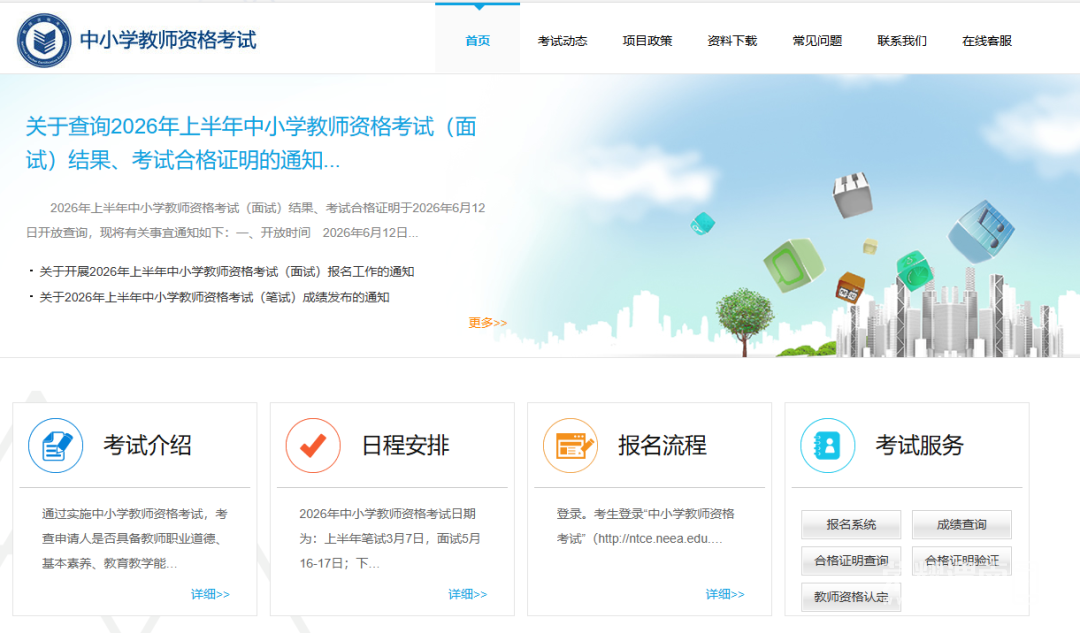This screenshot has height=633, width=1080.
Task: Open the 考试动态 menu item
Action: pos(562,41)
